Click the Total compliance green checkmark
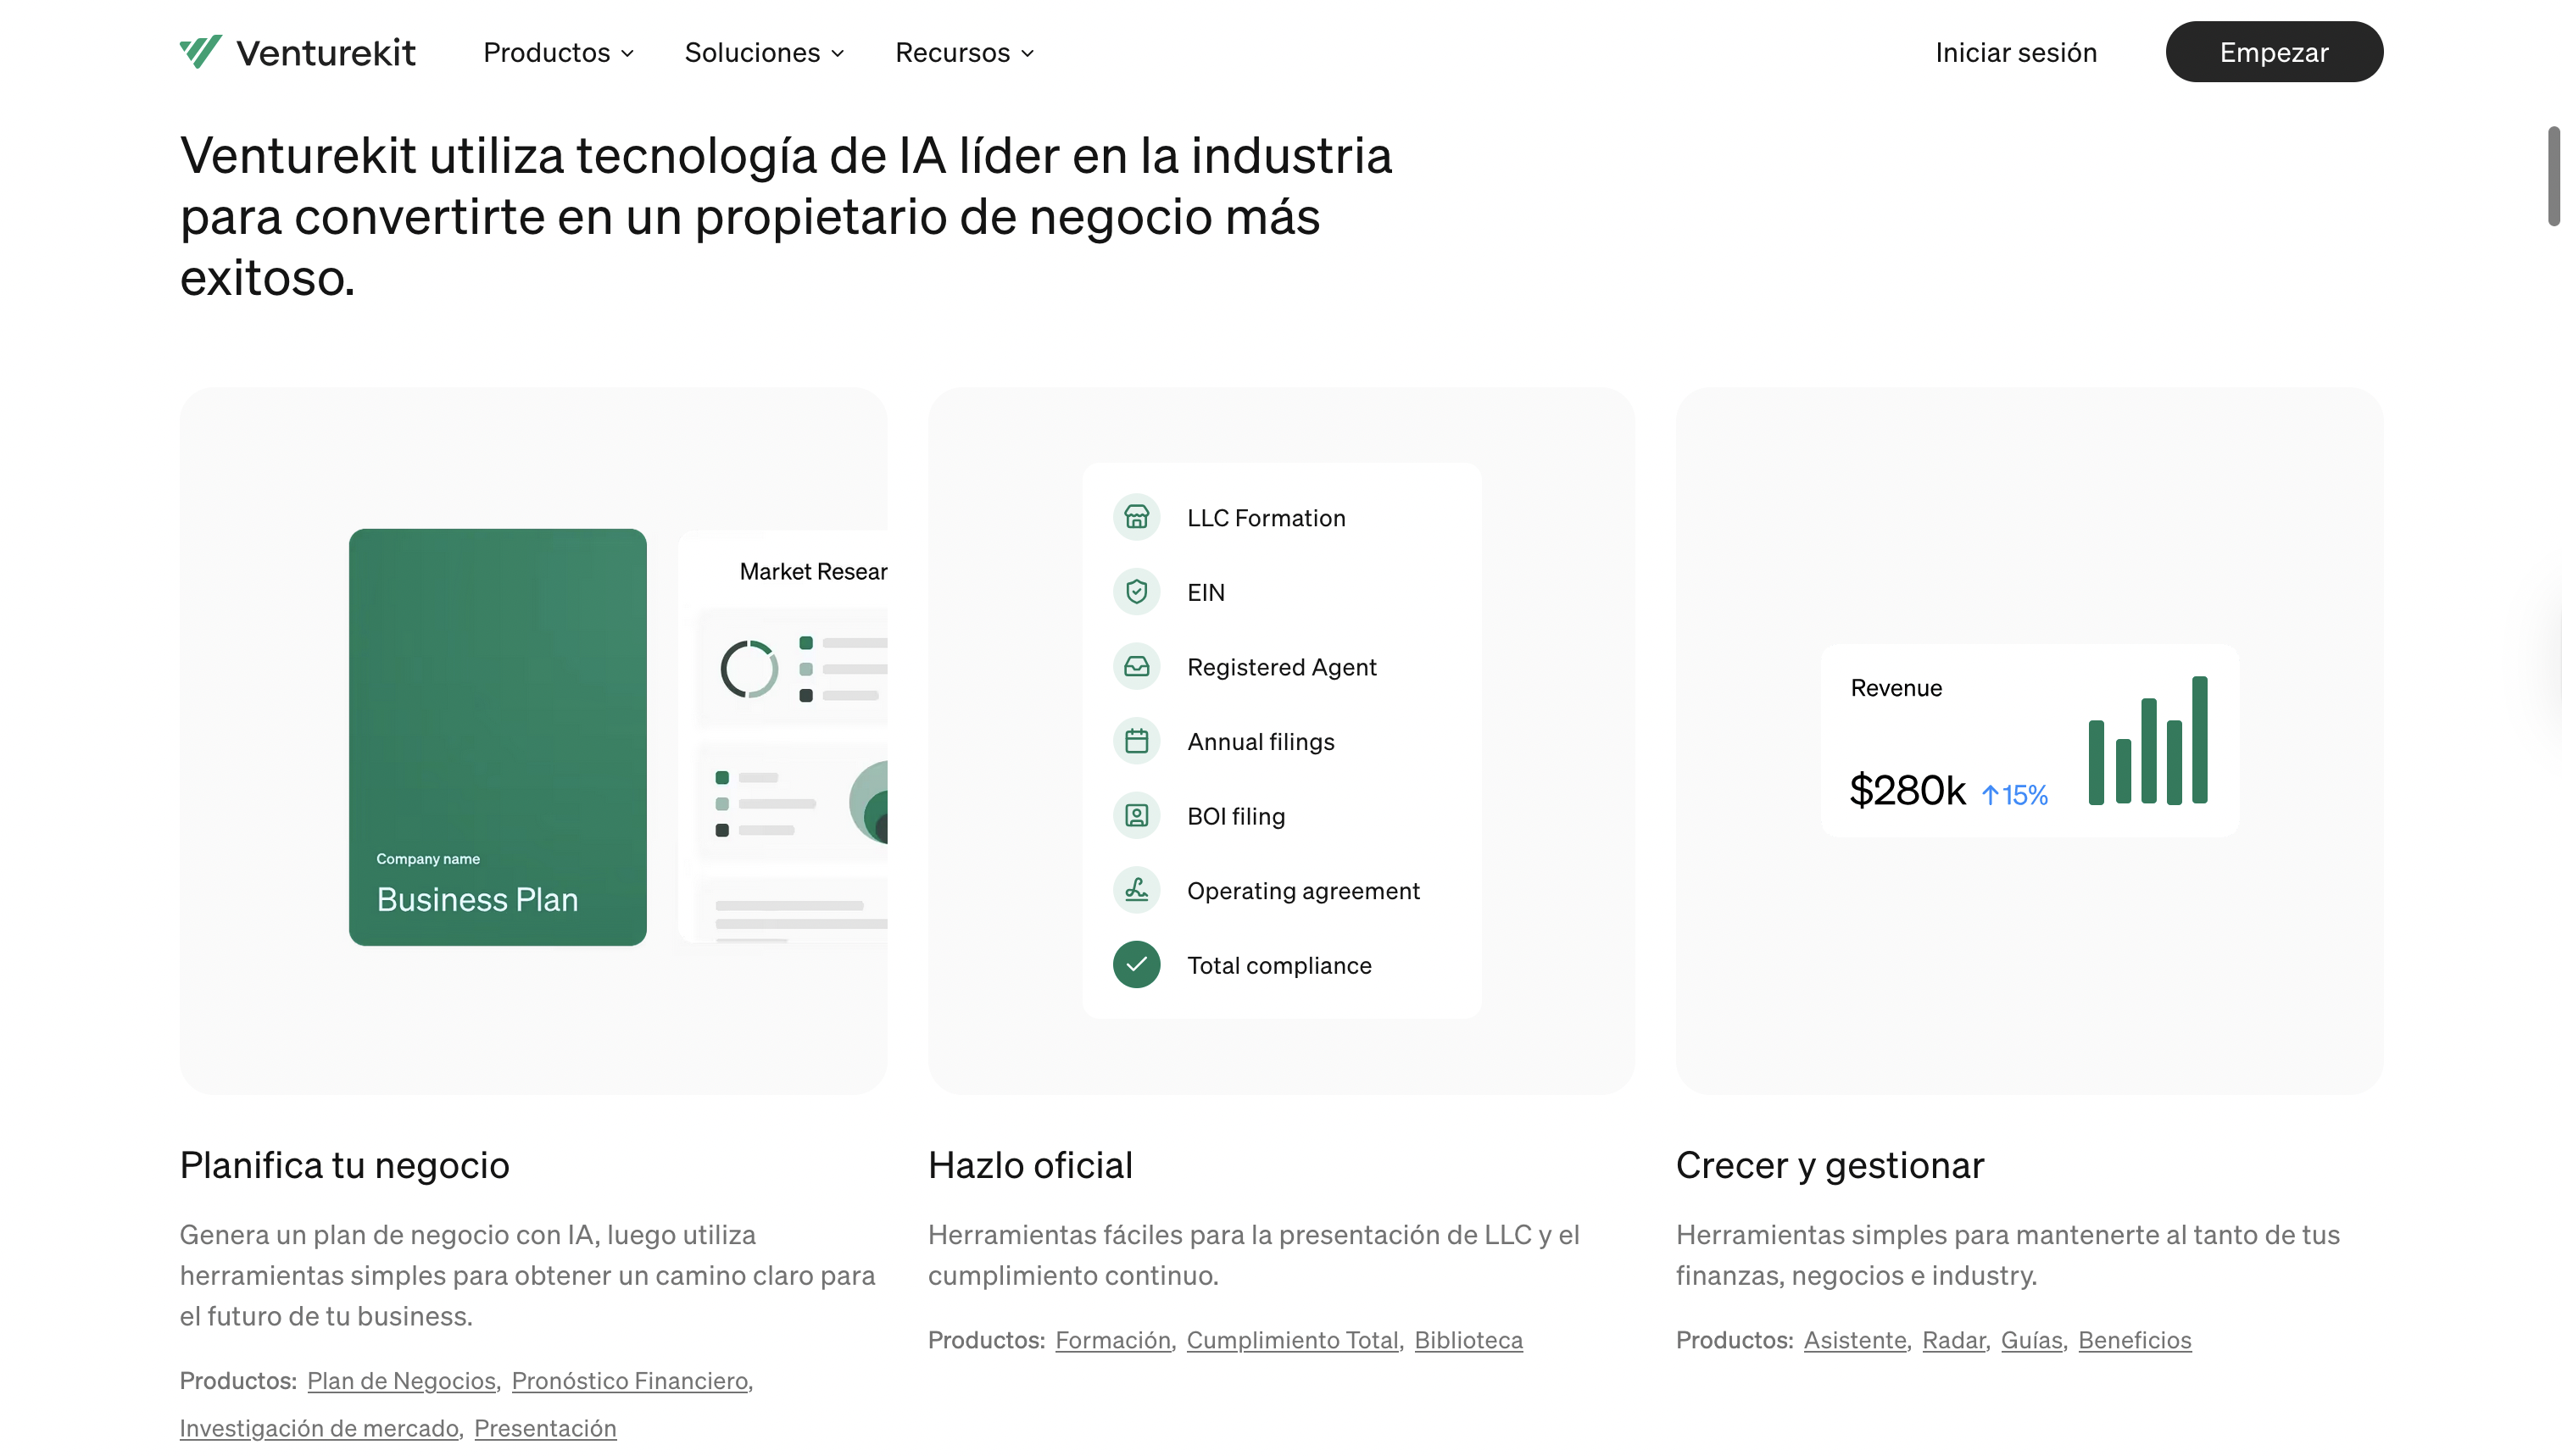The height and width of the screenshot is (1456, 2562). [x=1136, y=965]
